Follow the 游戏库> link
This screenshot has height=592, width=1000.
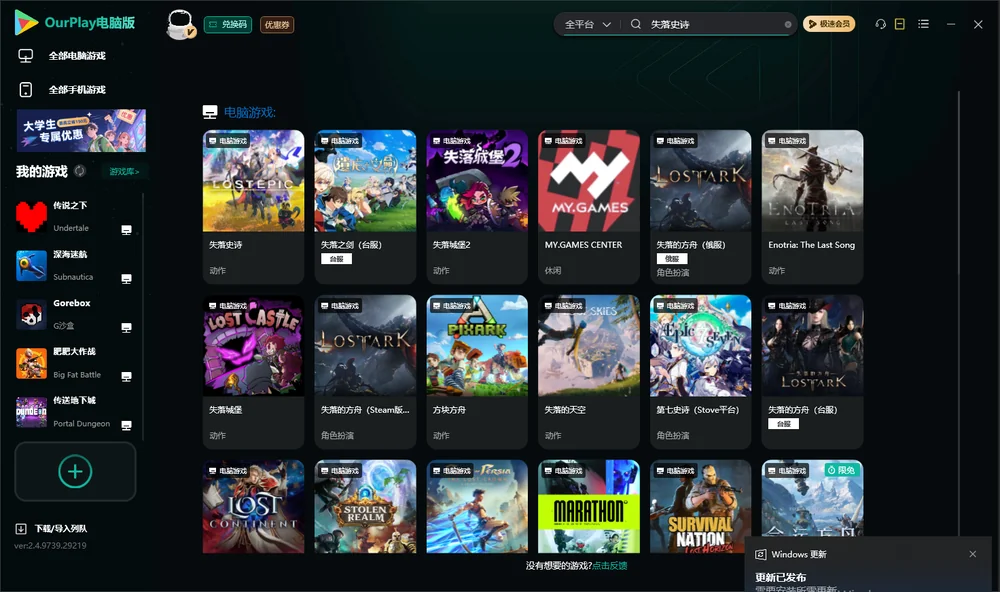click(x=124, y=172)
